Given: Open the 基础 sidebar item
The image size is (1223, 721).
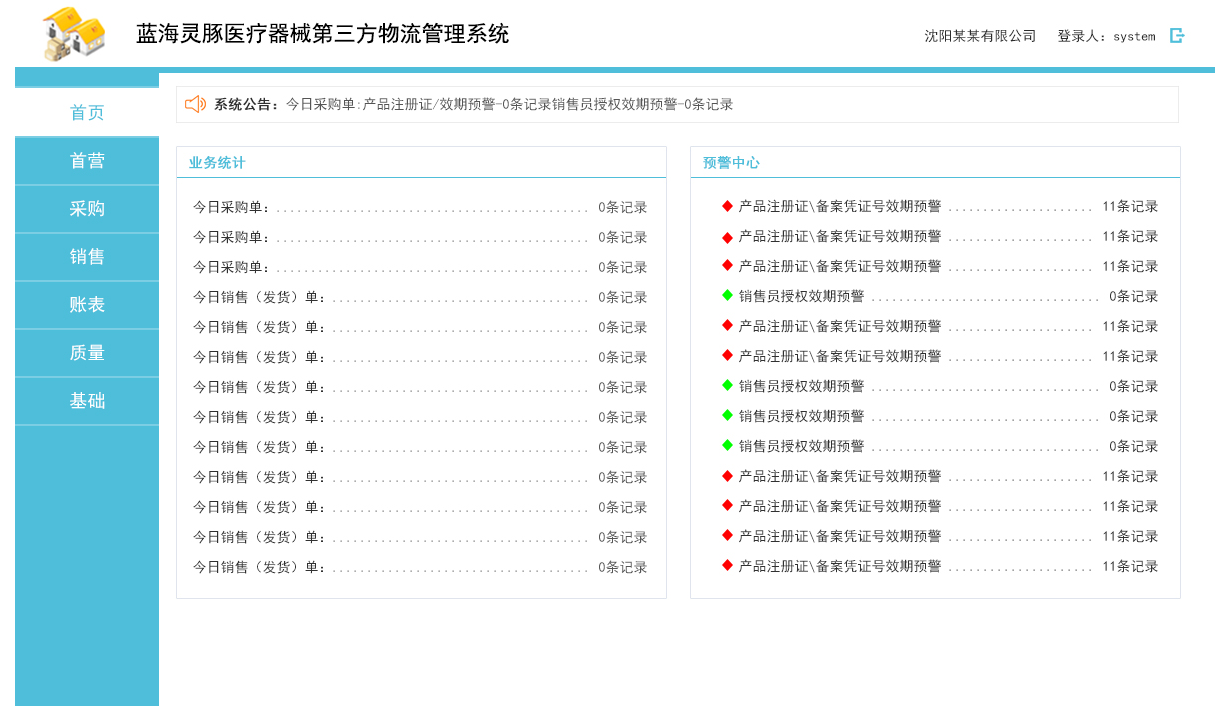Looking at the screenshot, I should click(87, 401).
